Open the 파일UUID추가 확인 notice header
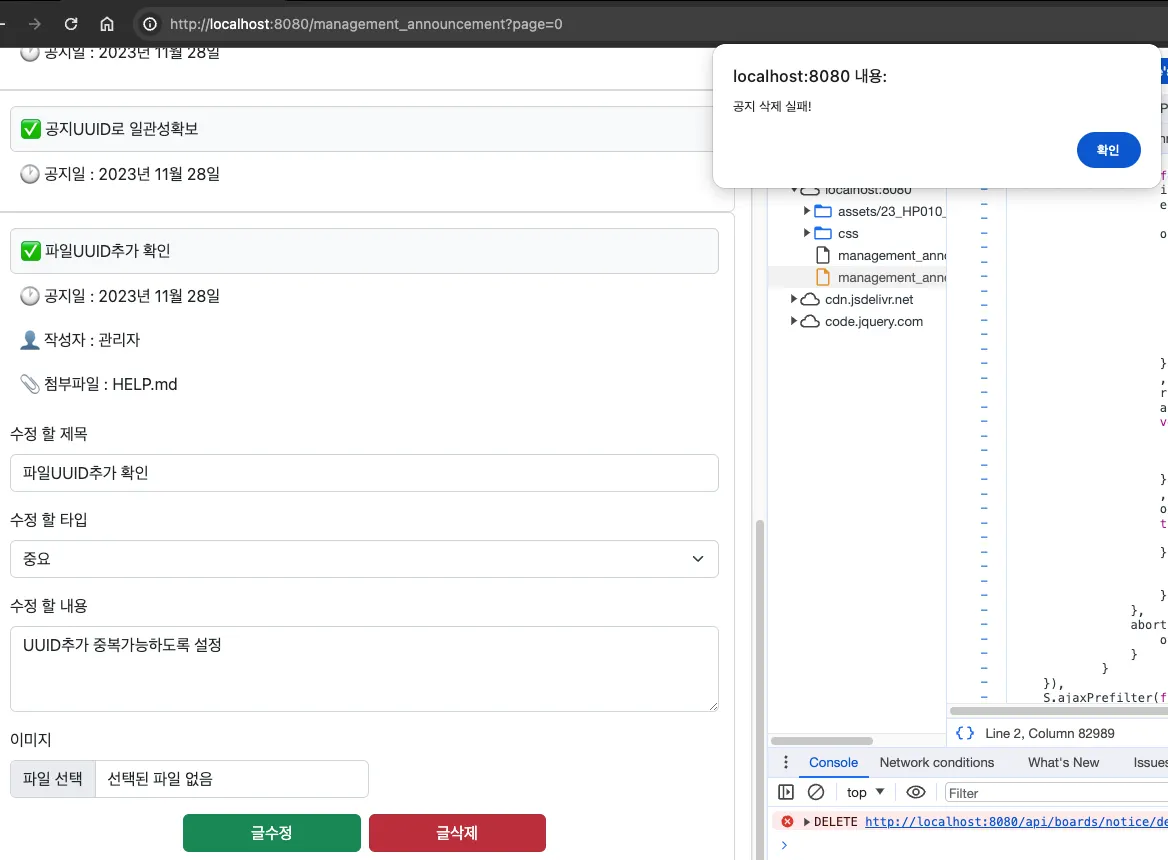 tap(364, 251)
